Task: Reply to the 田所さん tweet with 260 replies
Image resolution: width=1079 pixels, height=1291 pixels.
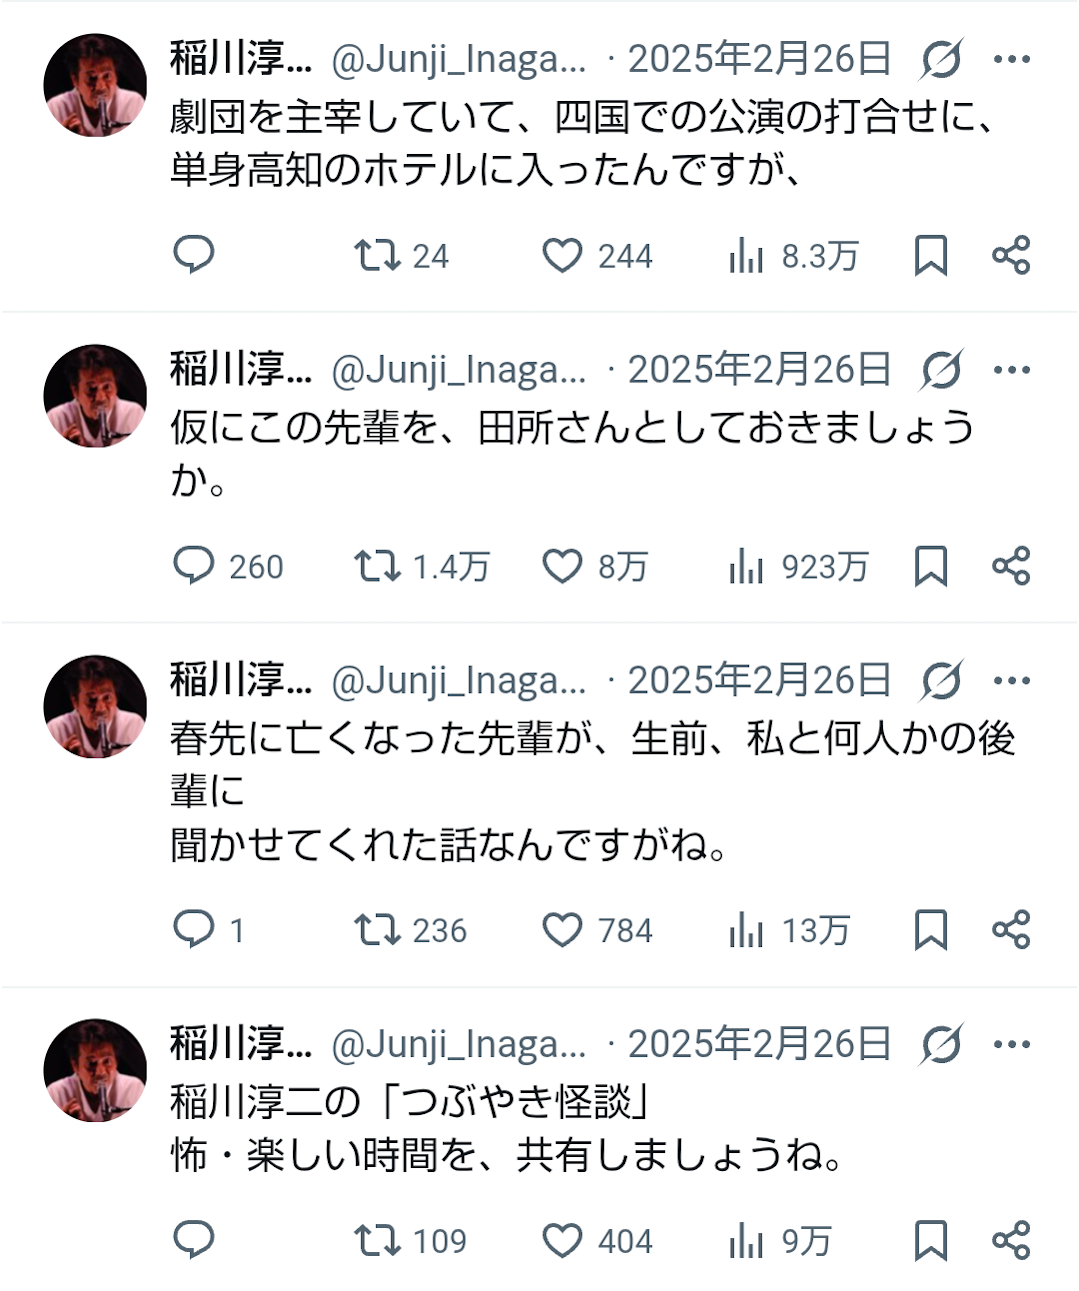Action: [194, 566]
